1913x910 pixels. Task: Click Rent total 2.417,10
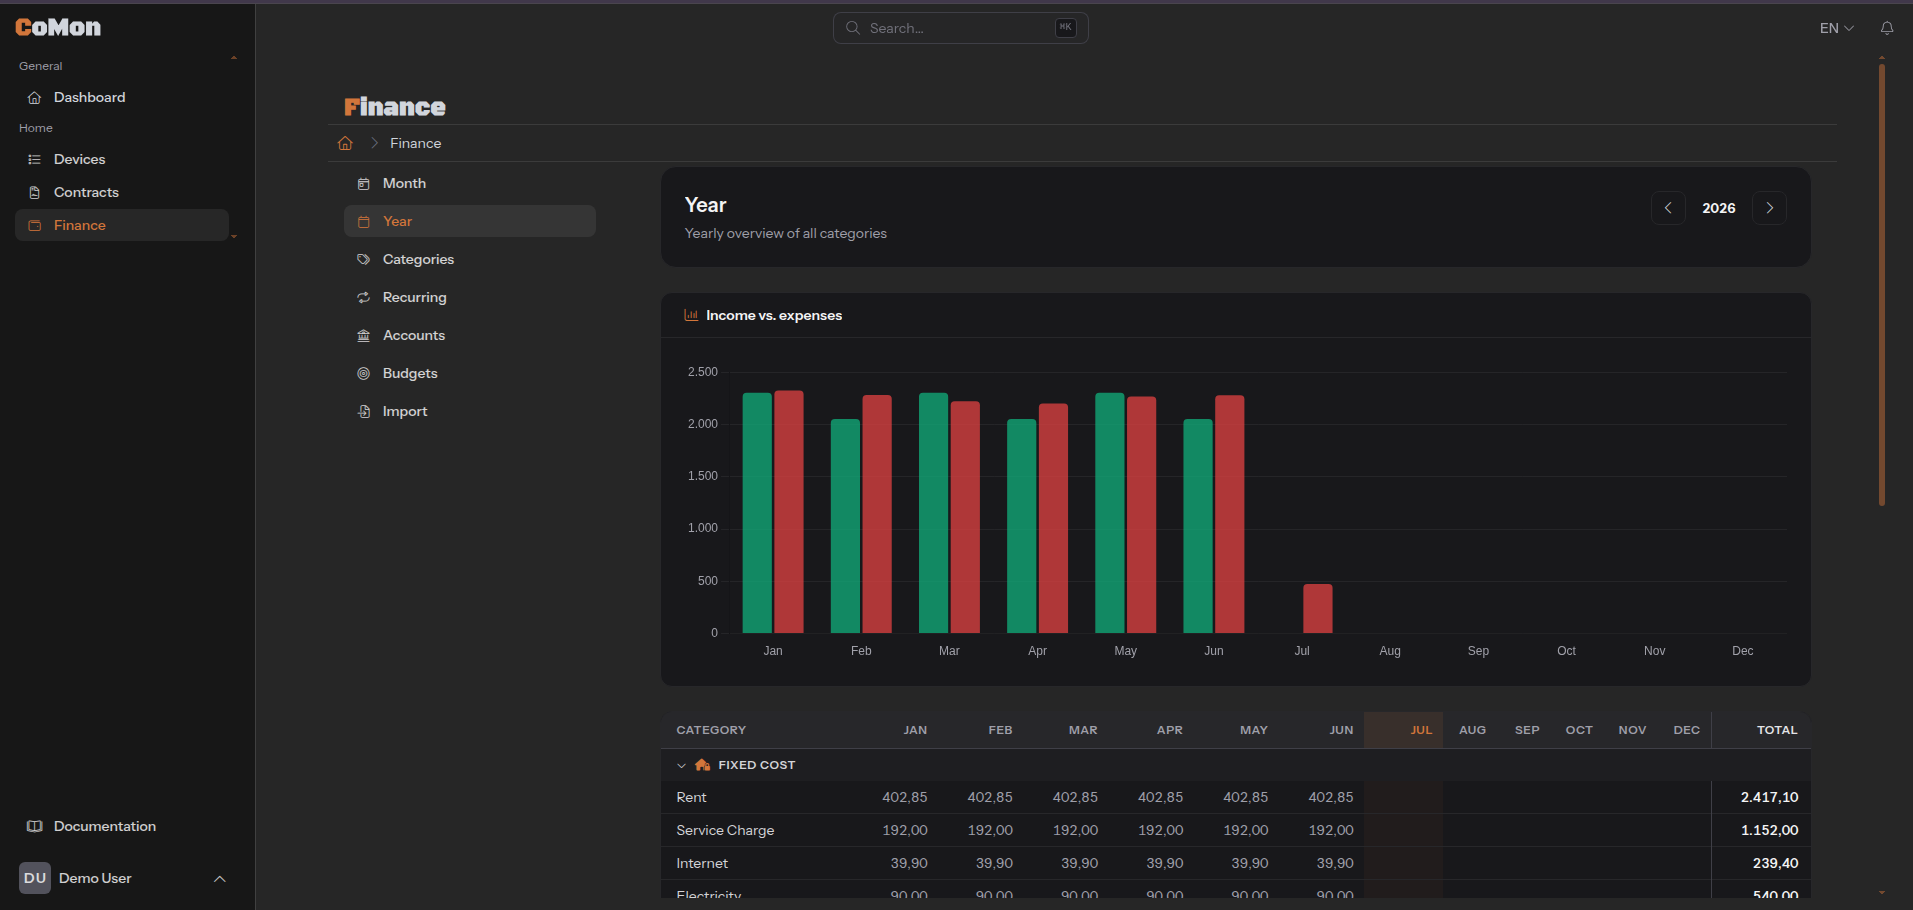pyautogui.click(x=1769, y=798)
